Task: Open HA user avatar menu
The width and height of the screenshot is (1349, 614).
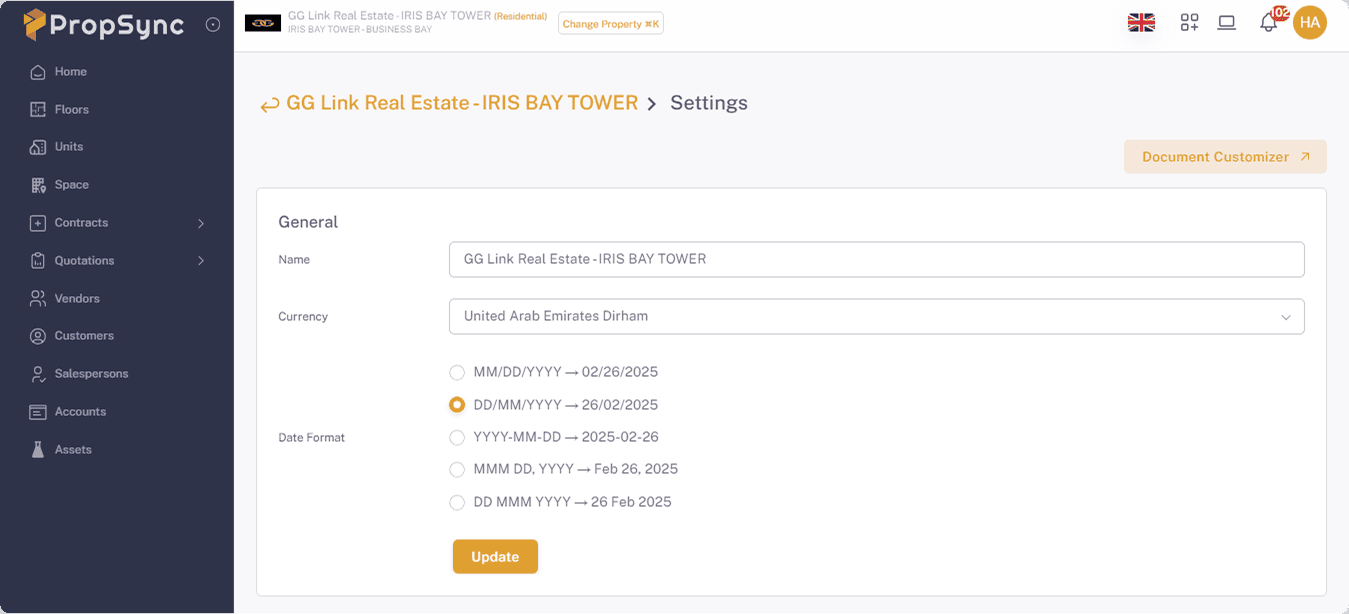Action: pos(1310,23)
